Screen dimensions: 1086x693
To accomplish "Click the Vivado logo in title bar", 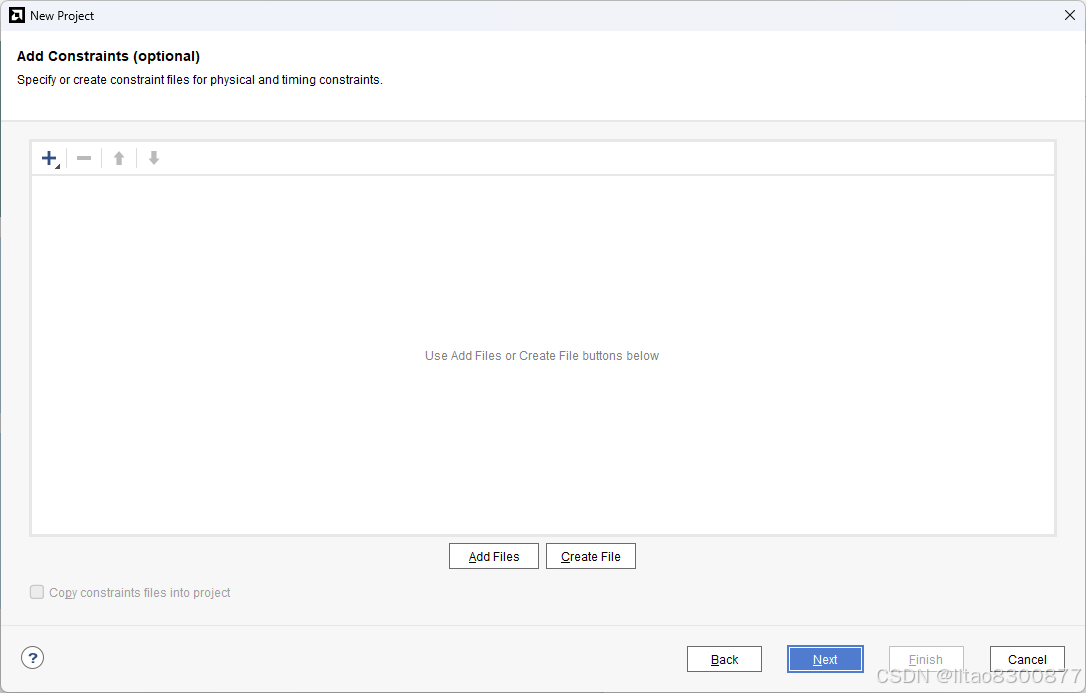I will 17,15.
